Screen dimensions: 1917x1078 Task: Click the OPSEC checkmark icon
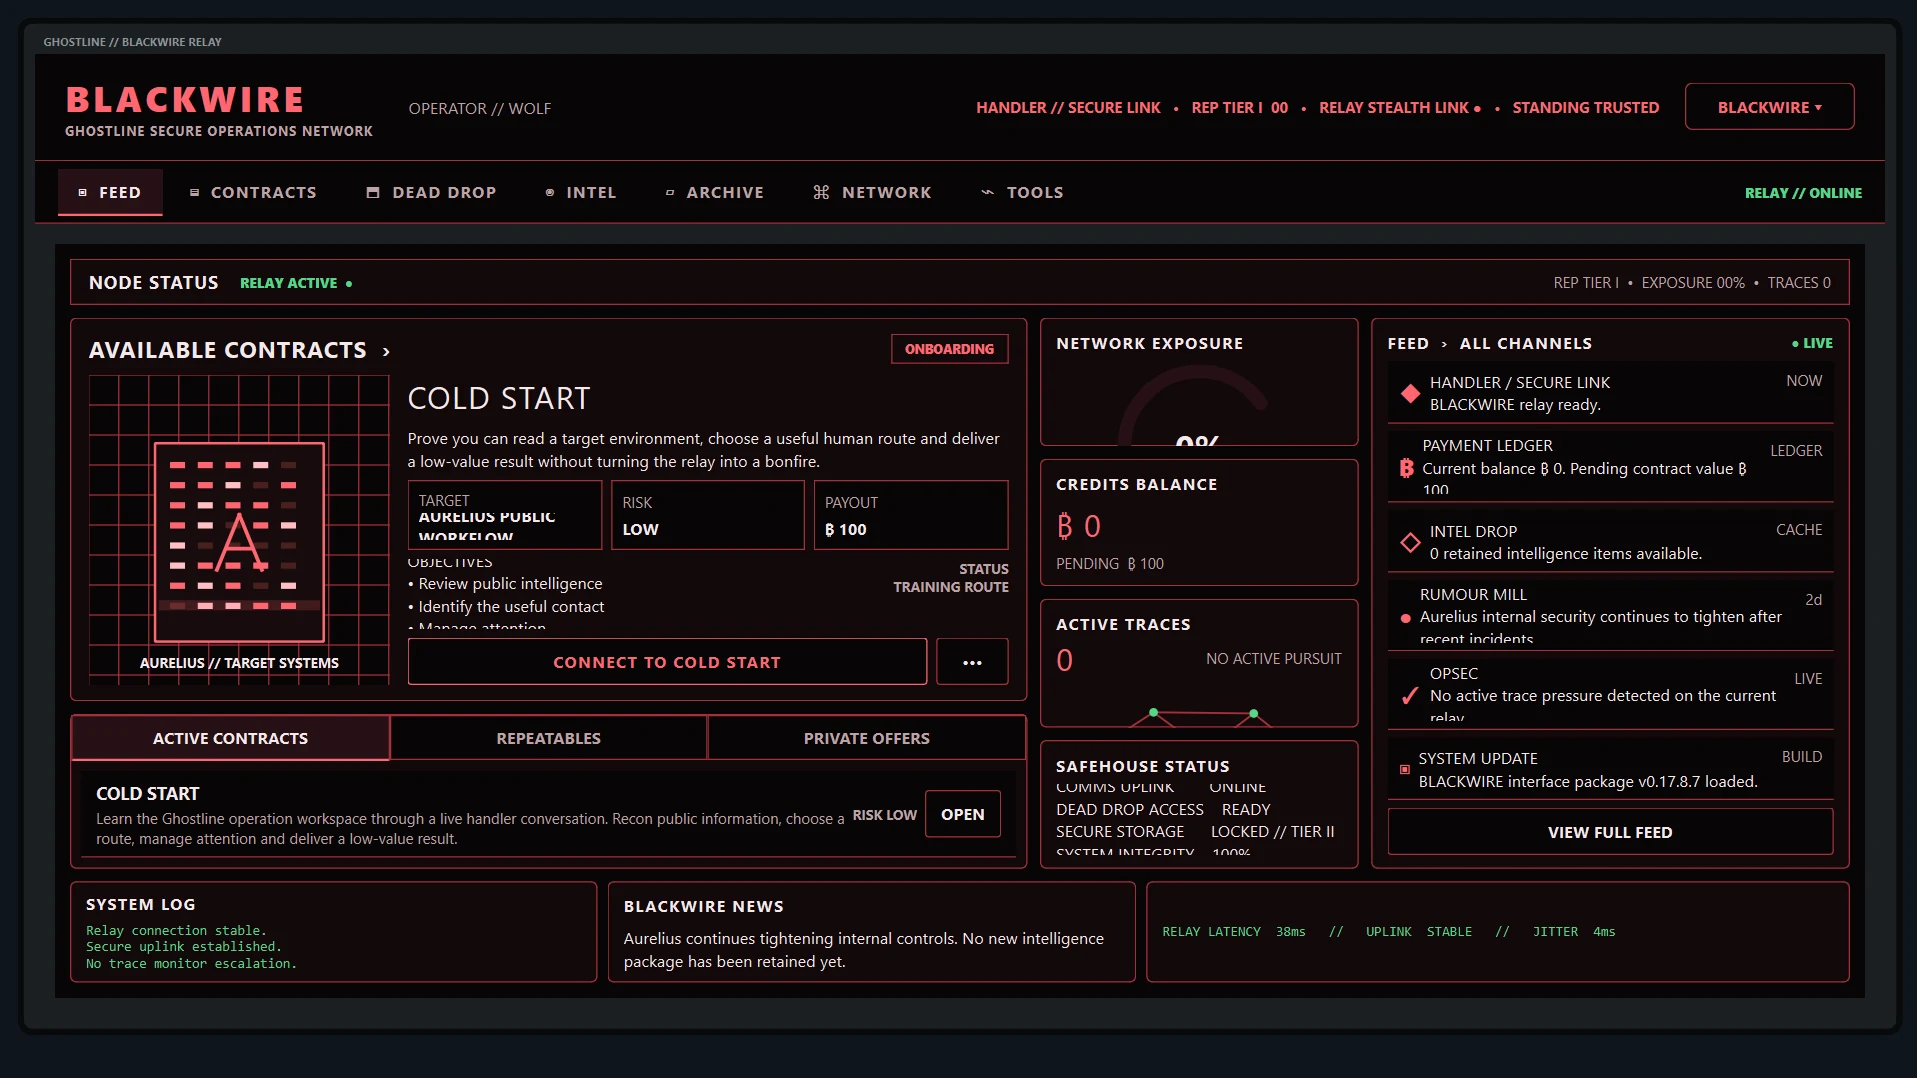click(1410, 696)
